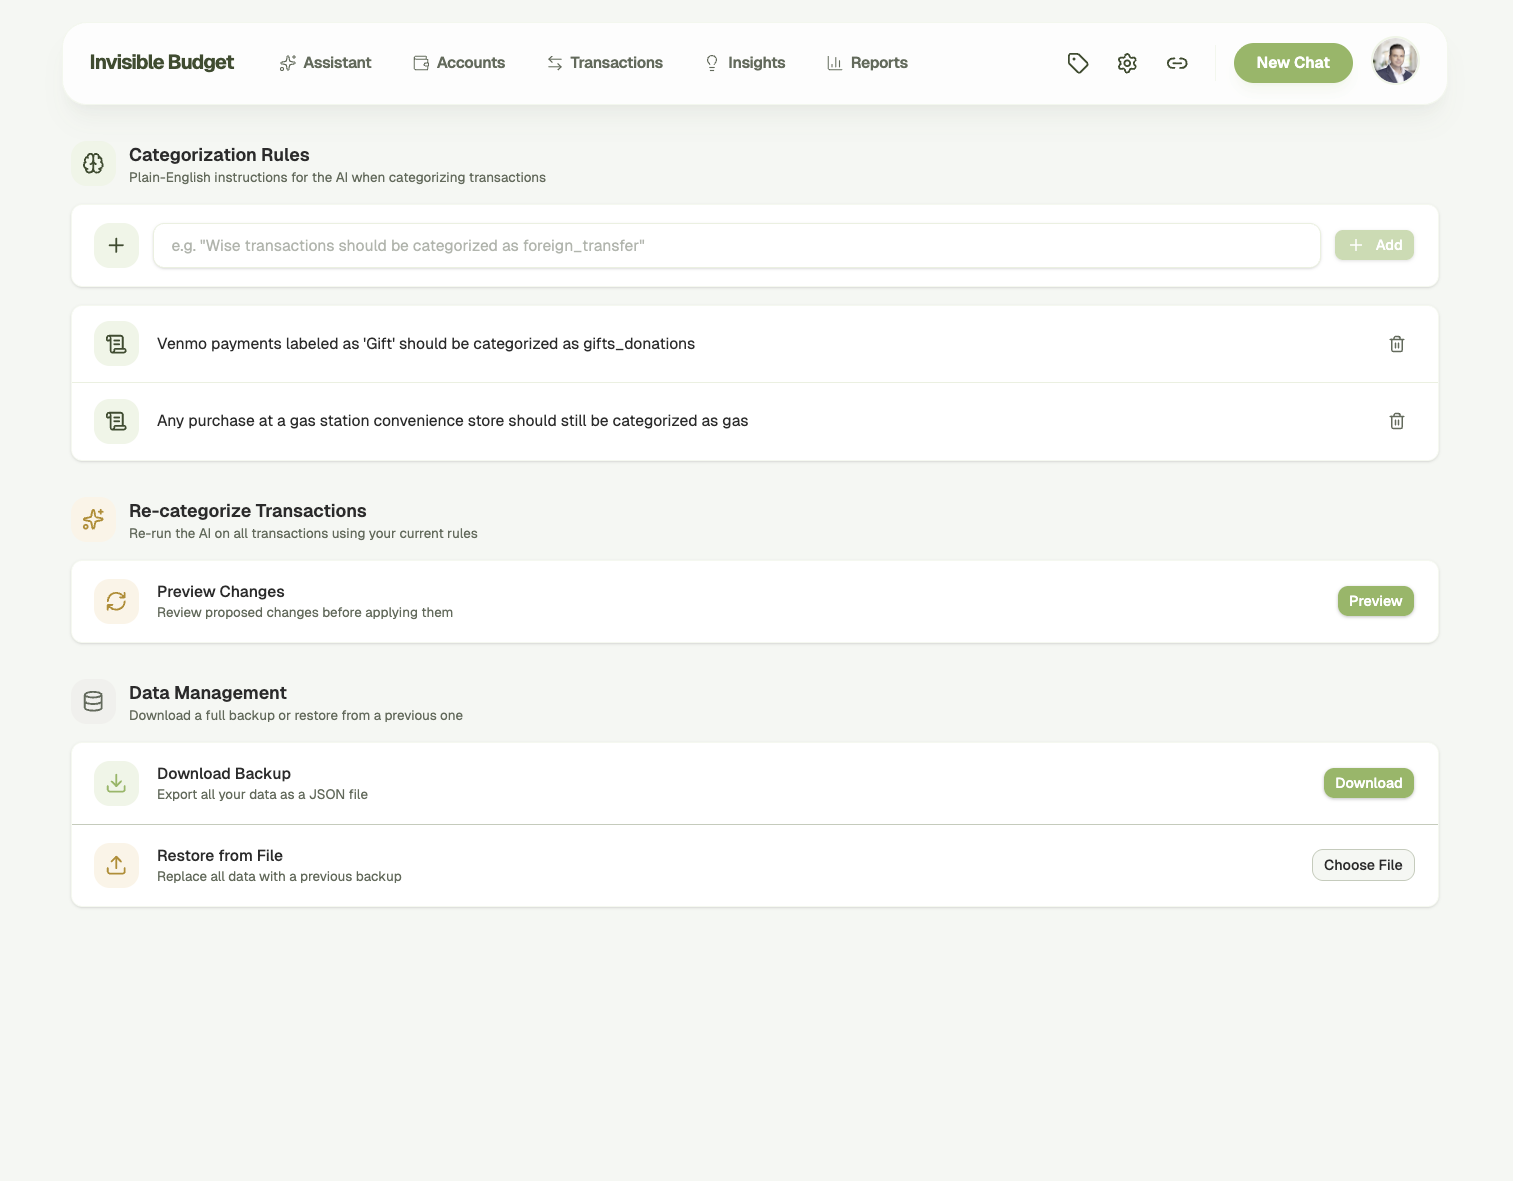The image size is (1513, 1181).
Task: Click the Categorization Rules brain icon
Action: tap(93, 163)
